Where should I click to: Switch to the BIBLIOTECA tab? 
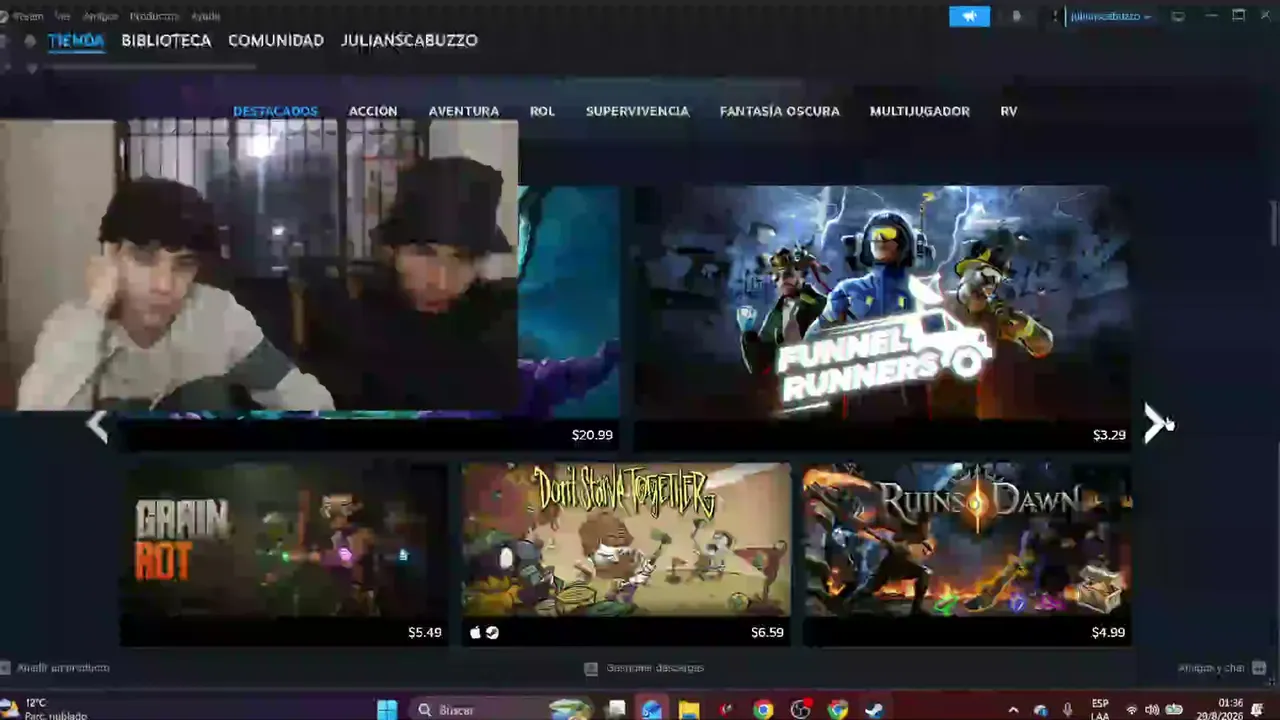[x=166, y=41]
